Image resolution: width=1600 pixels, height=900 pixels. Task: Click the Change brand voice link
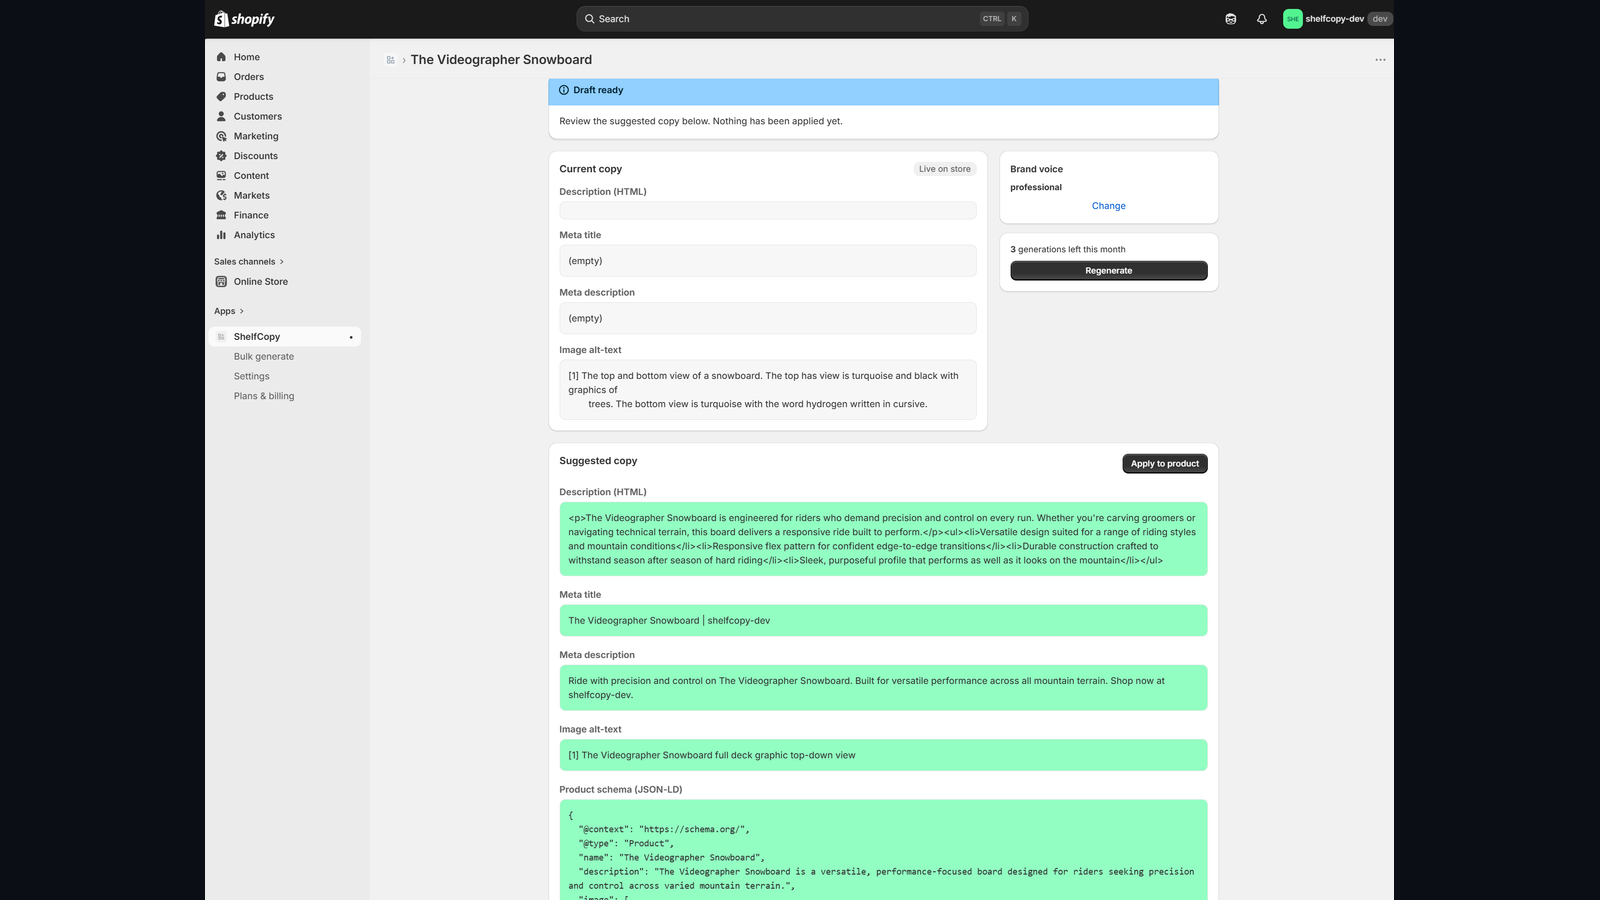1109,206
